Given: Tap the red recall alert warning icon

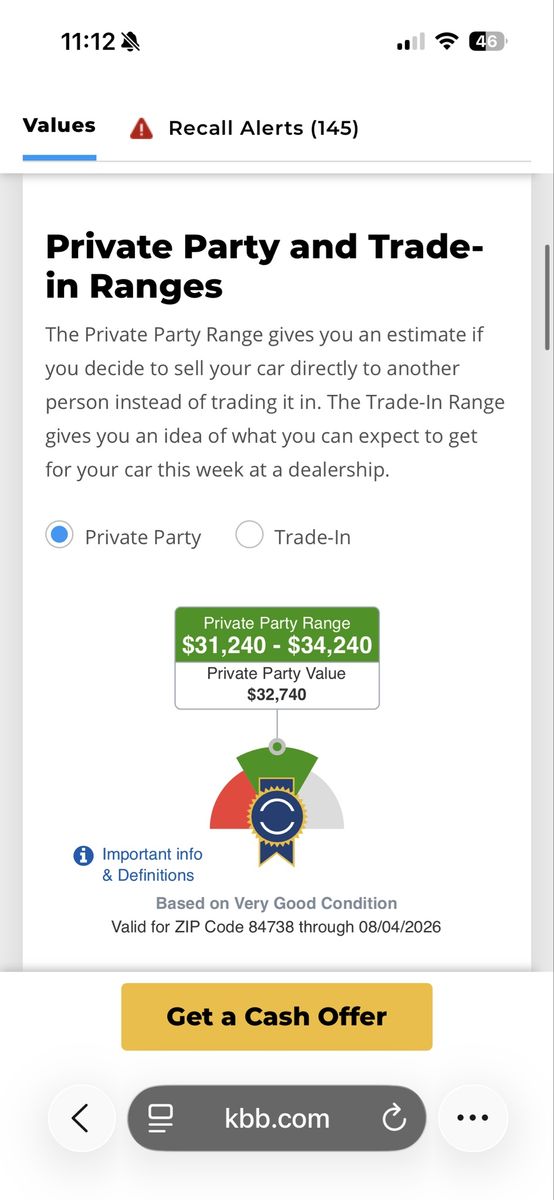Looking at the screenshot, I should pyautogui.click(x=141, y=128).
